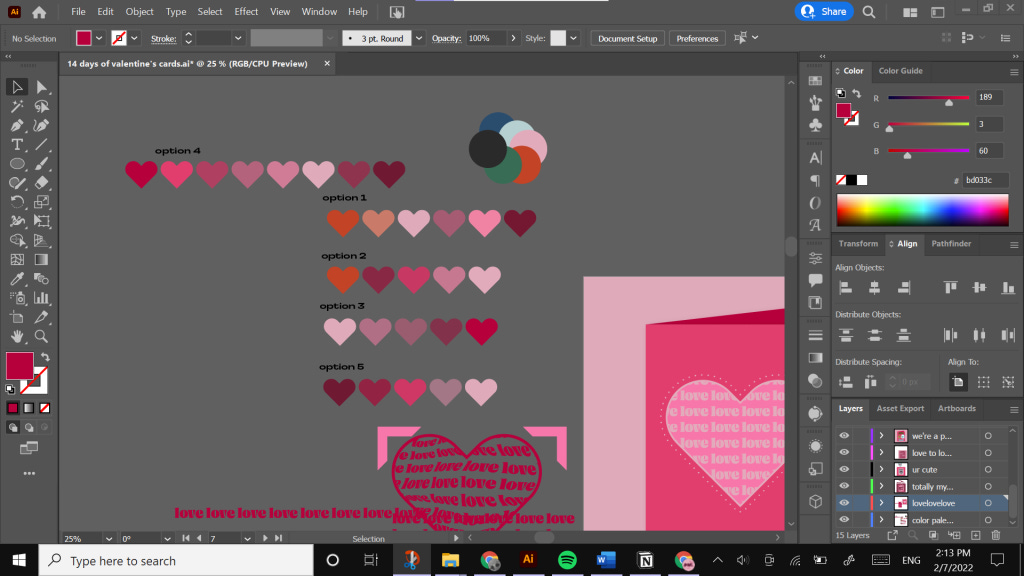
Task: Hide the "lovelovelove" layer
Action: coord(844,503)
